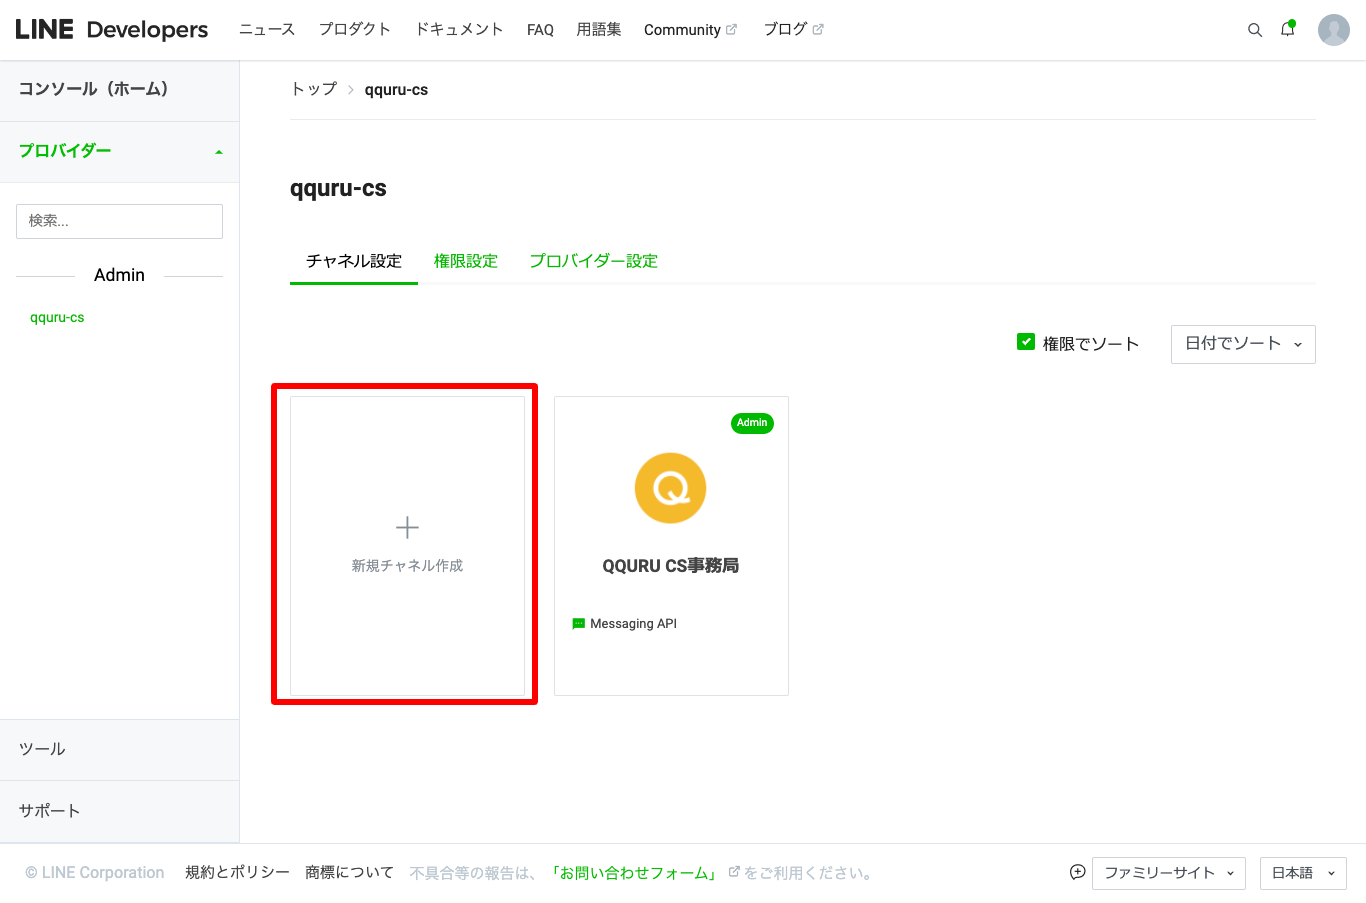Click the provider 検索 input field

coord(119,221)
